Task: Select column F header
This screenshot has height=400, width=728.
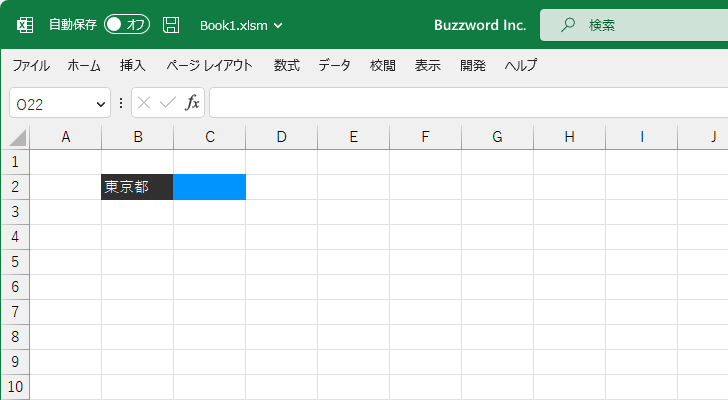Action: click(x=425, y=137)
